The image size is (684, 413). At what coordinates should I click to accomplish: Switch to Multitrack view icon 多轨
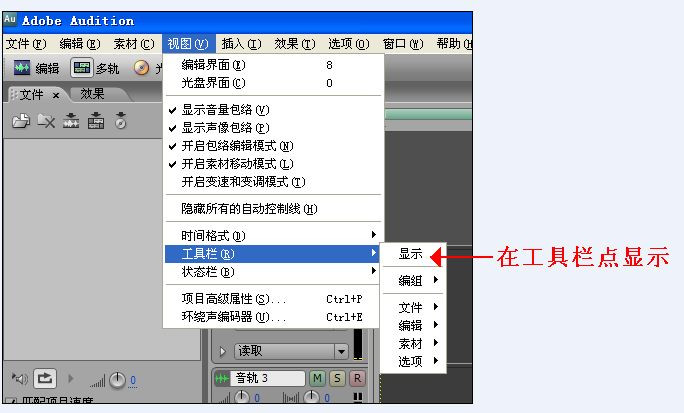[x=95, y=68]
